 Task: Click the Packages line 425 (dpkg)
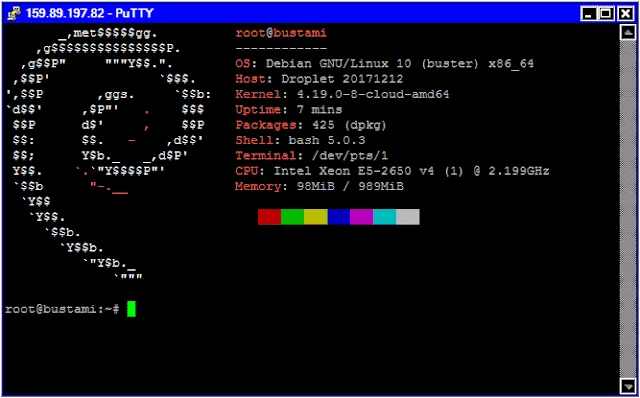click(311, 125)
